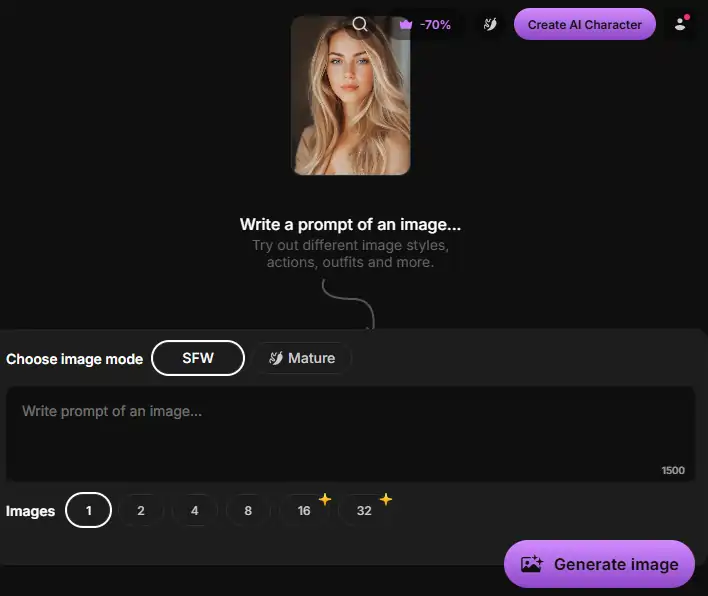Toggle the mature chili icon in header
The height and width of the screenshot is (596, 708).
[x=490, y=24]
